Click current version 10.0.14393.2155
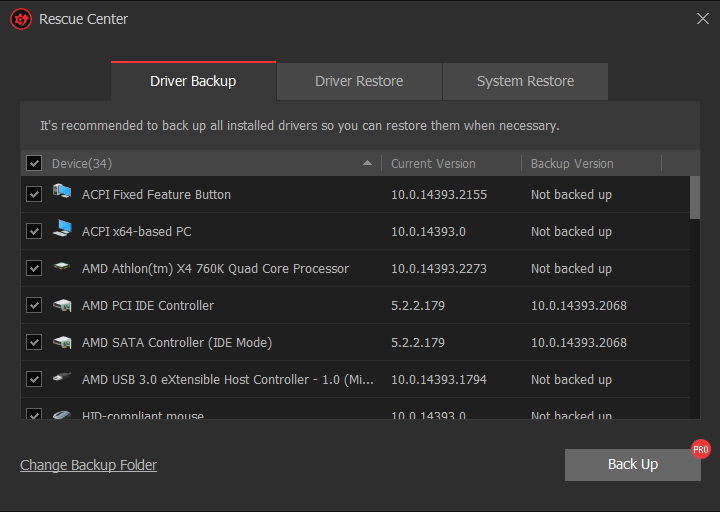This screenshot has width=720, height=512. [439, 195]
